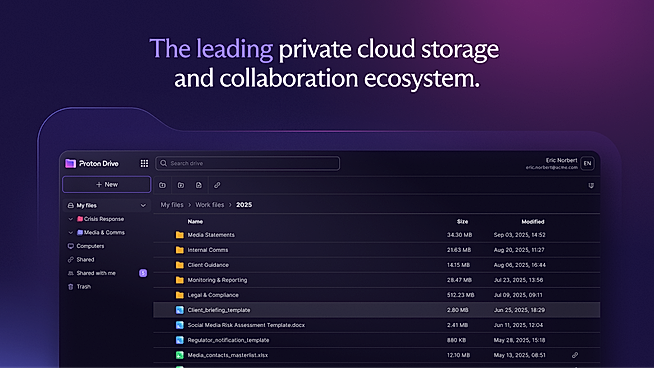The width and height of the screenshot is (654, 368).
Task: Focus the Search drive field
Action: (x=247, y=163)
